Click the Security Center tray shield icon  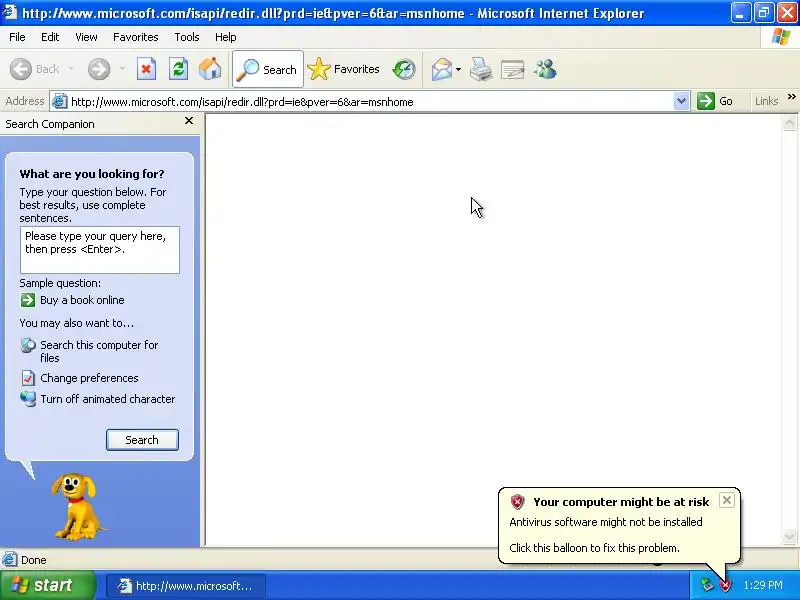724,585
